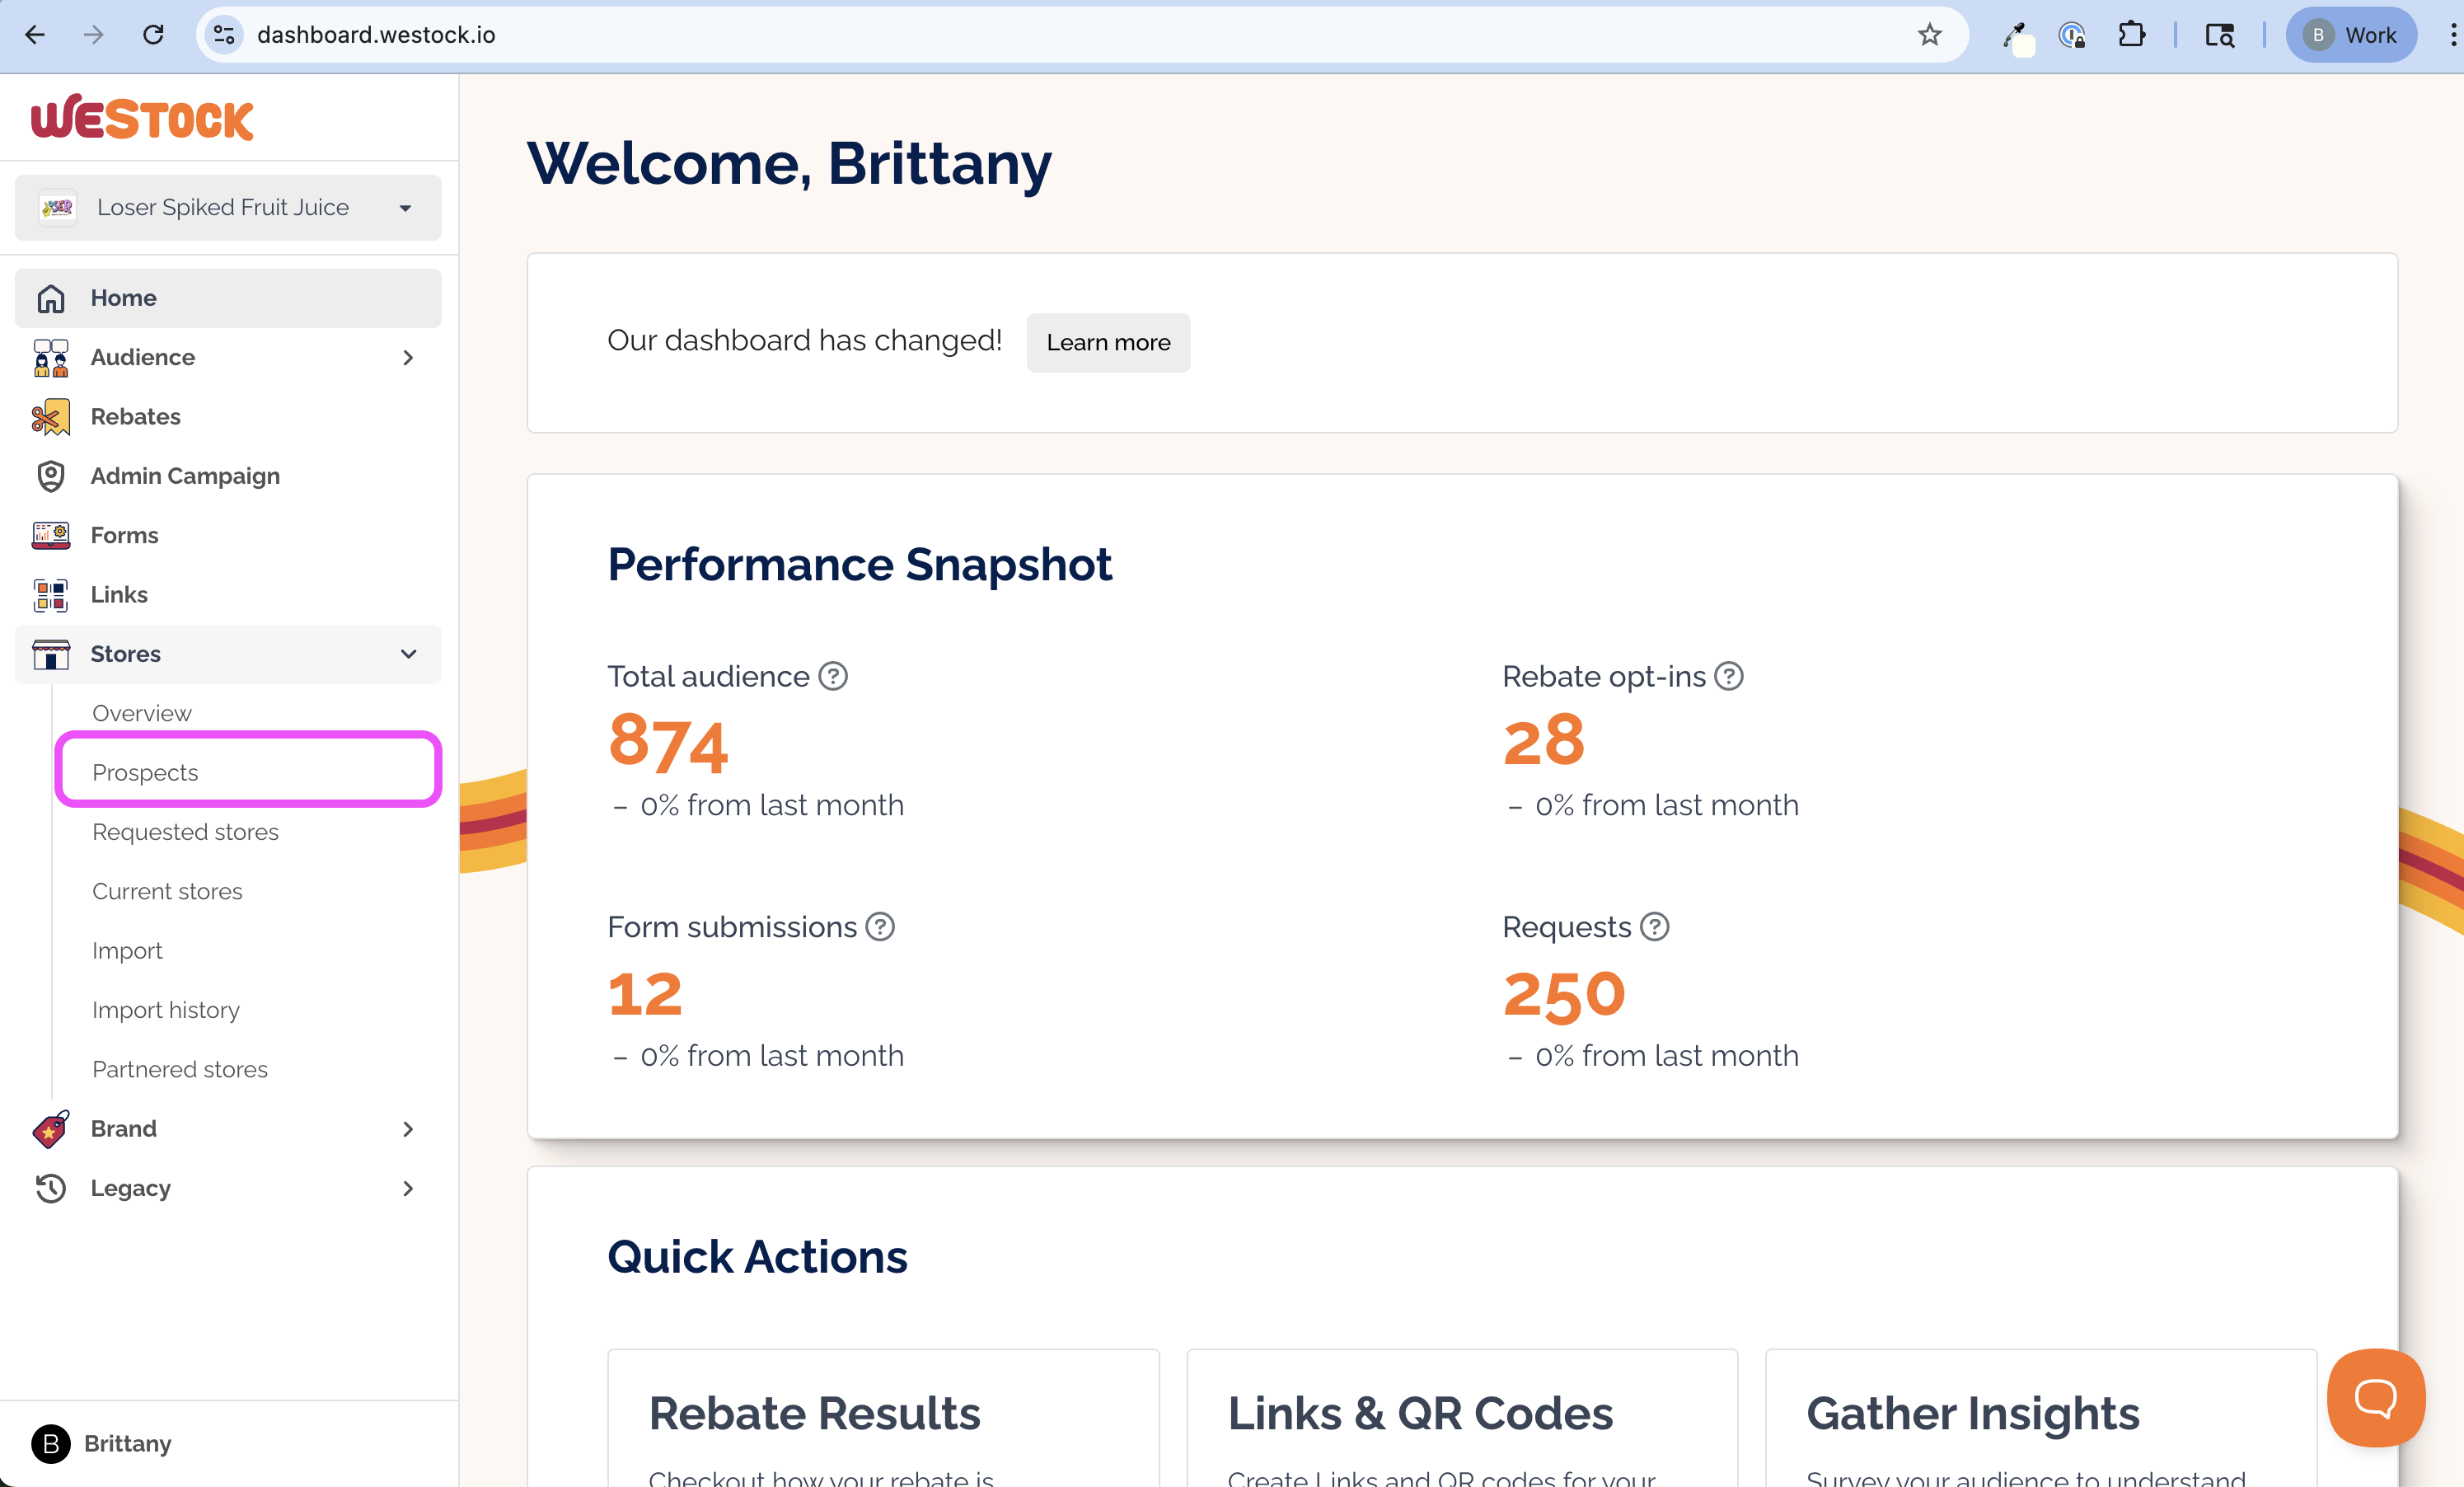Click the Forms sidebar icon
The height and width of the screenshot is (1487, 2464).
[x=50, y=535]
